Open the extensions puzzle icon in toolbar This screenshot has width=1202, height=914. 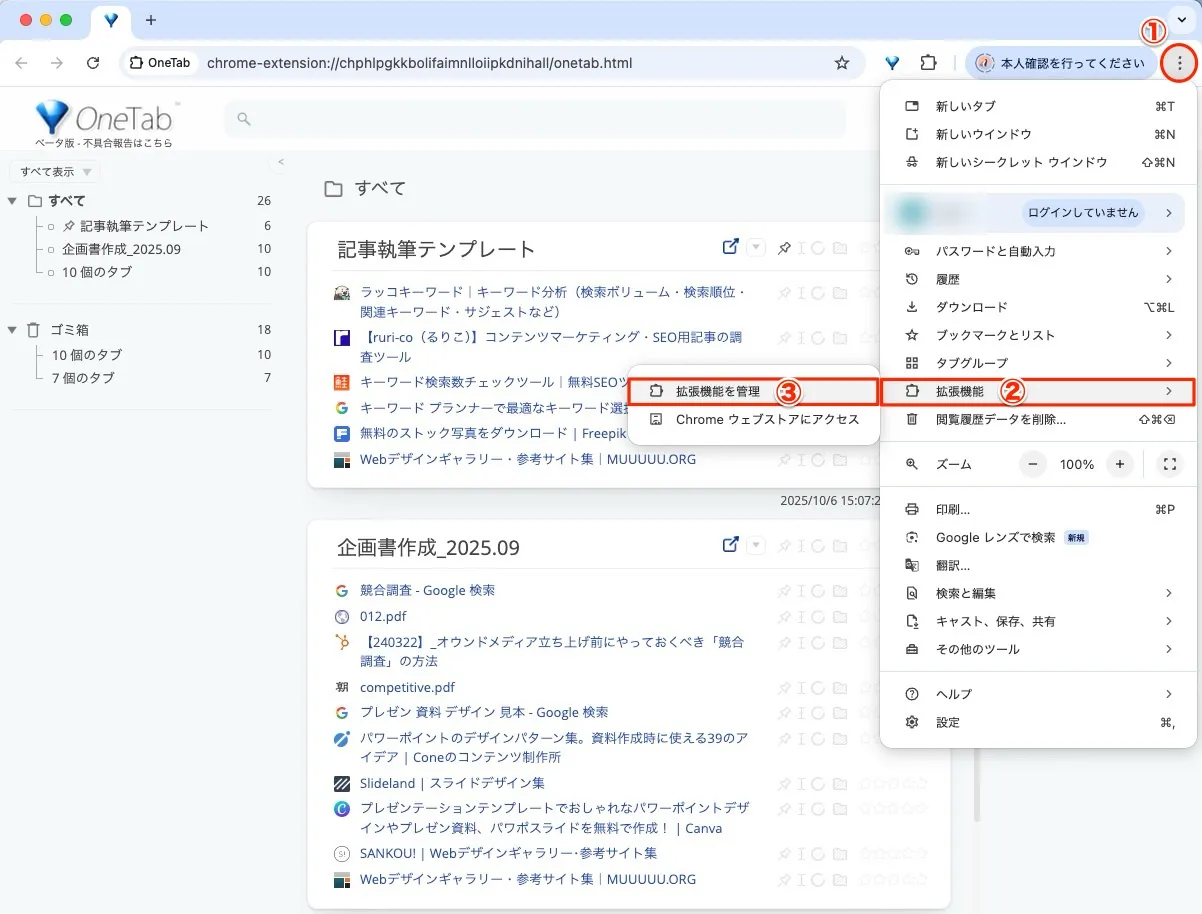928,63
